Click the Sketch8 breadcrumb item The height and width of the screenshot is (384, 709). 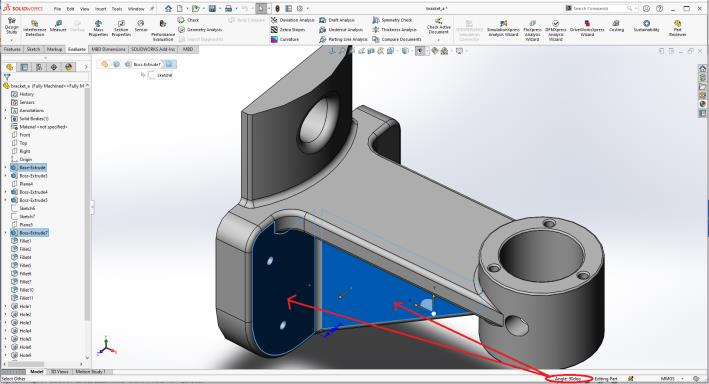pyautogui.click(x=161, y=75)
